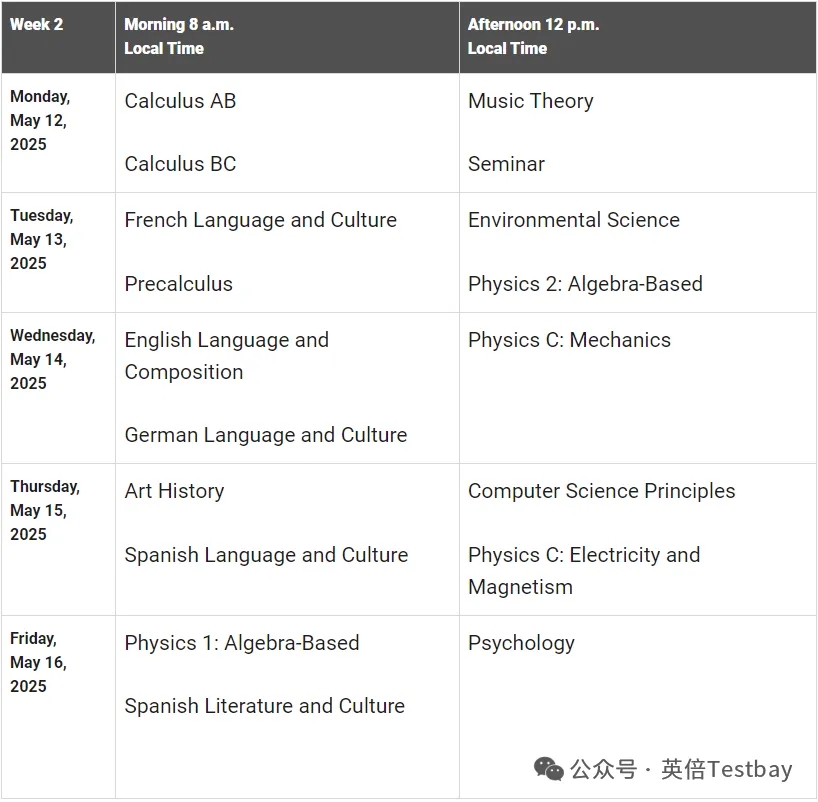The width and height of the screenshot is (818, 802).
Task: Select the Precalculus exam entry
Action: point(178,284)
